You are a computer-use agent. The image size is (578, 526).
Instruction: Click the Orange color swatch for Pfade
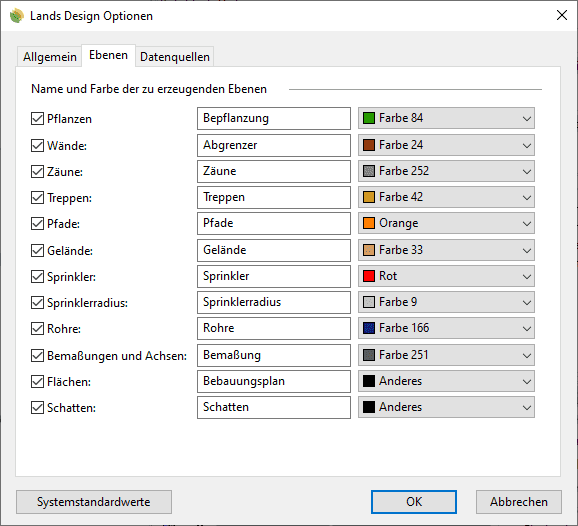(x=369, y=223)
